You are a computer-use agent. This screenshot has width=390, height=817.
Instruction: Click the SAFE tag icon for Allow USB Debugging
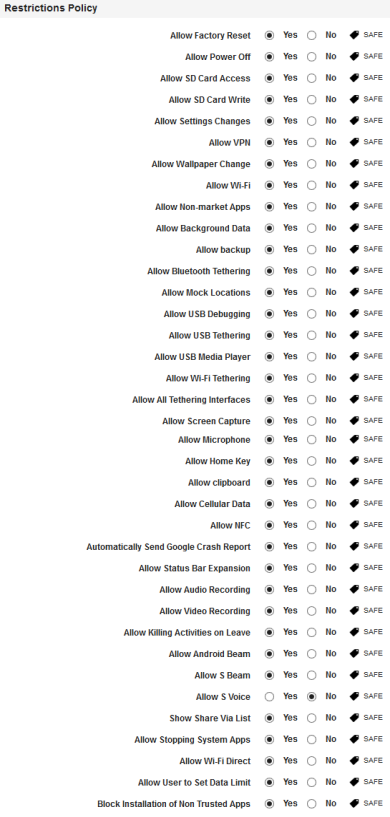pyautogui.click(x=355, y=313)
